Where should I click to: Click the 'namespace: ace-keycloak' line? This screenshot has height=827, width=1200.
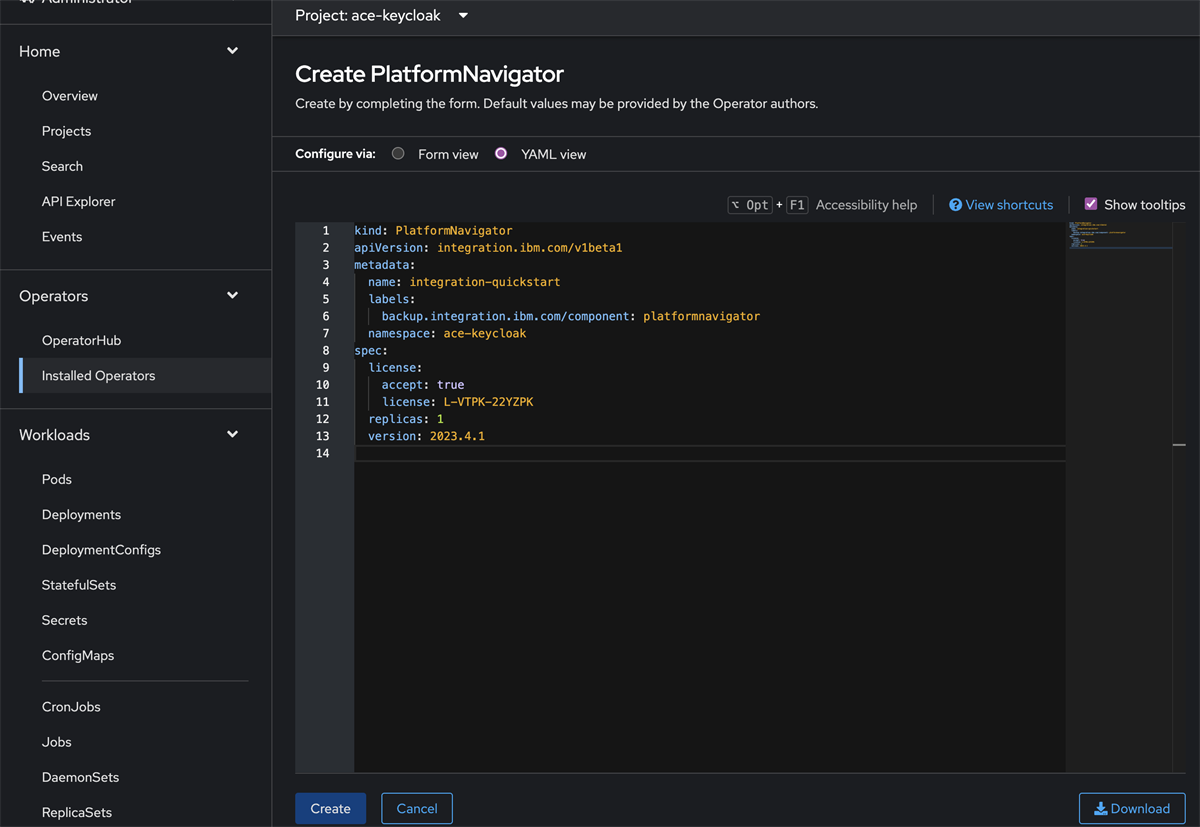447,333
